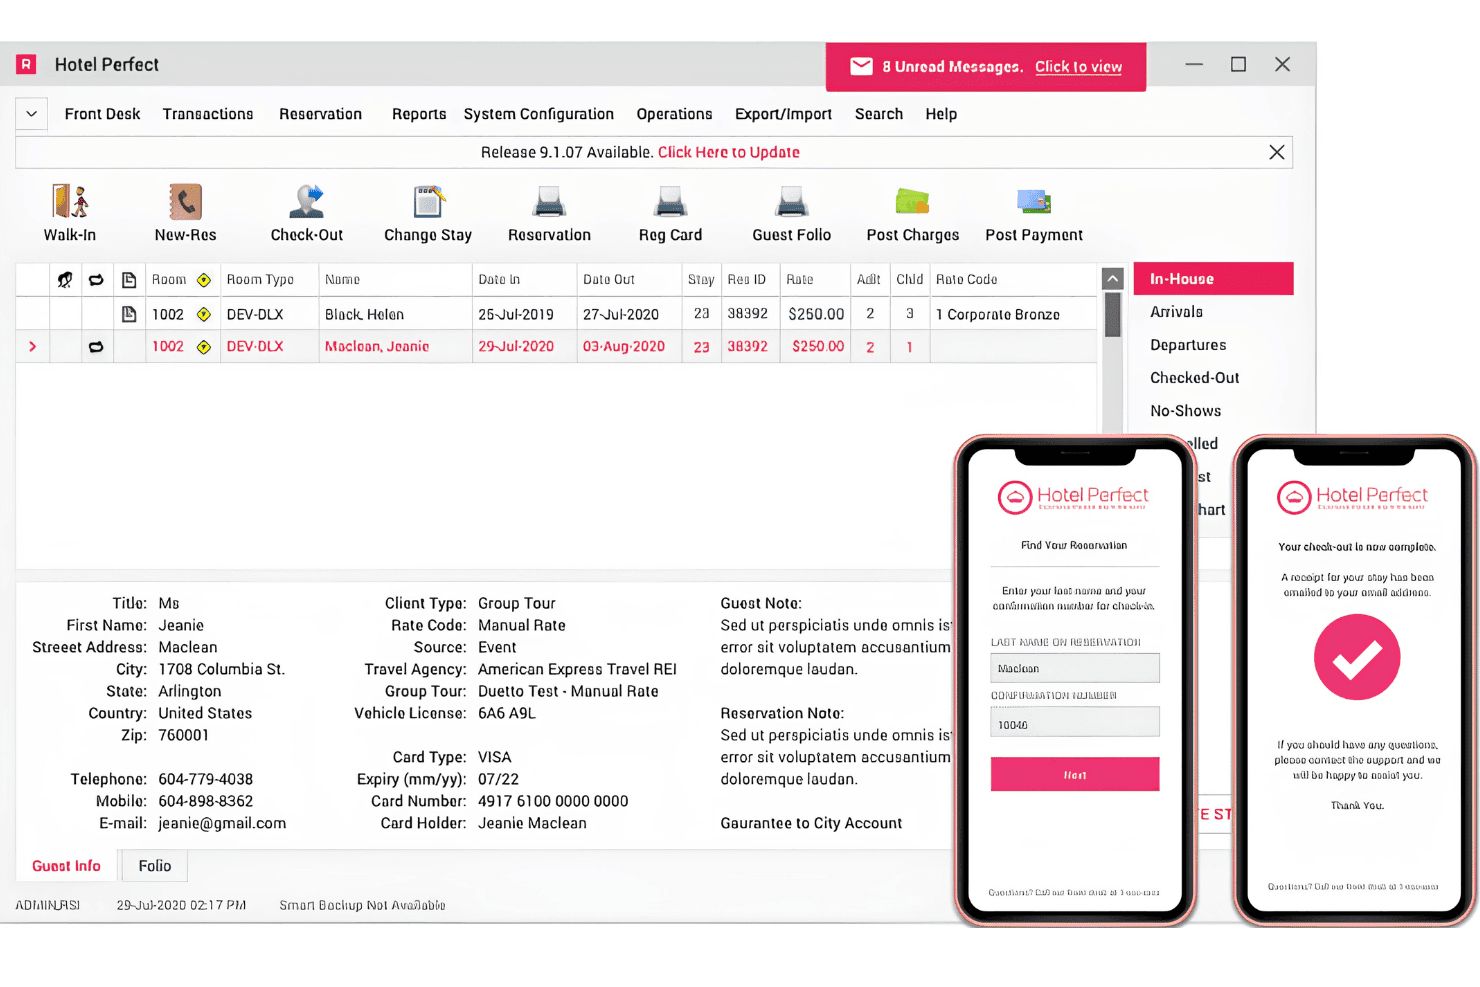This screenshot has height=987, width=1480.
Task: Open the Post Payment icon
Action: pyautogui.click(x=1034, y=201)
